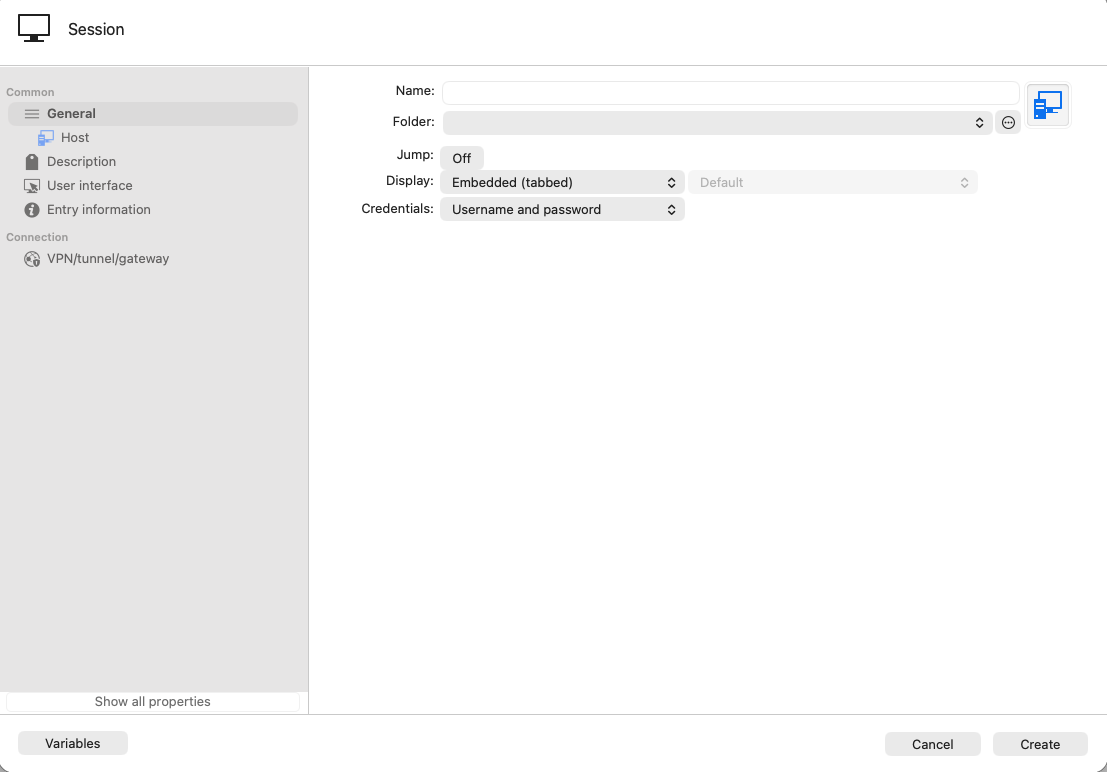Click the Connection section header
This screenshot has height=772, width=1107.
click(37, 237)
